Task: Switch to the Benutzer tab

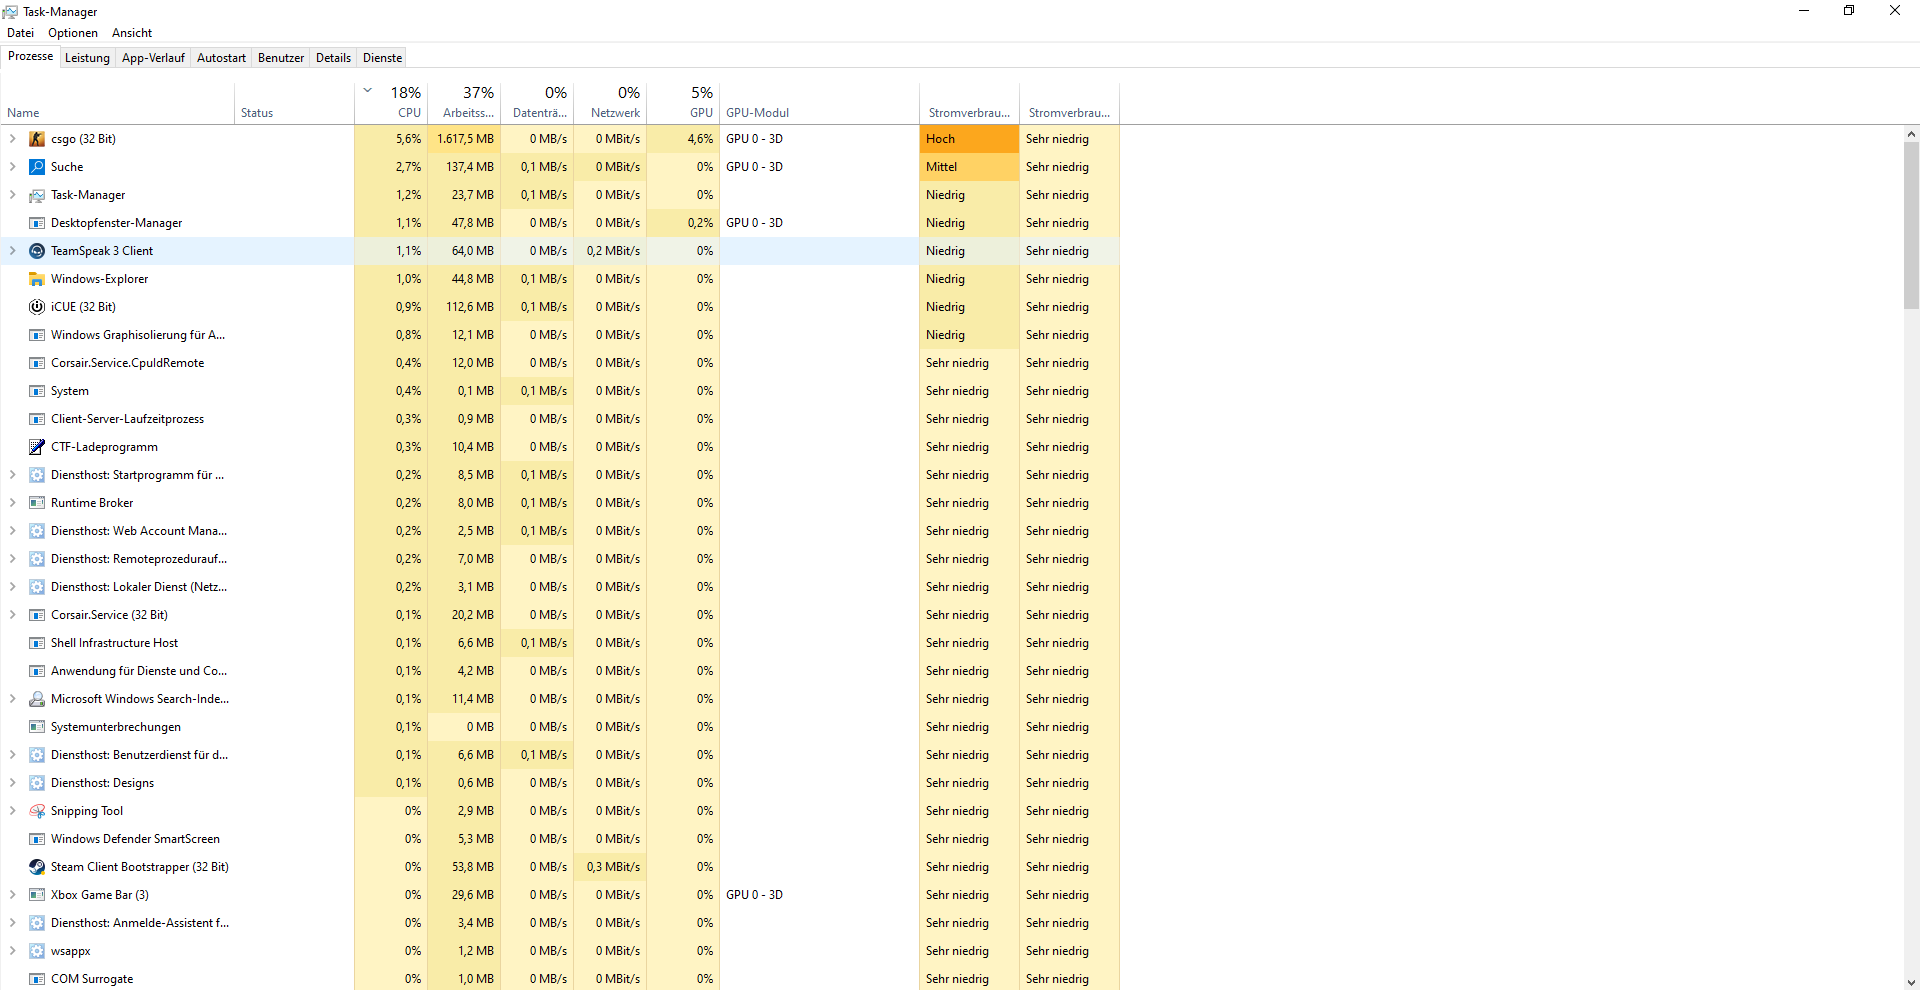Action: point(281,58)
